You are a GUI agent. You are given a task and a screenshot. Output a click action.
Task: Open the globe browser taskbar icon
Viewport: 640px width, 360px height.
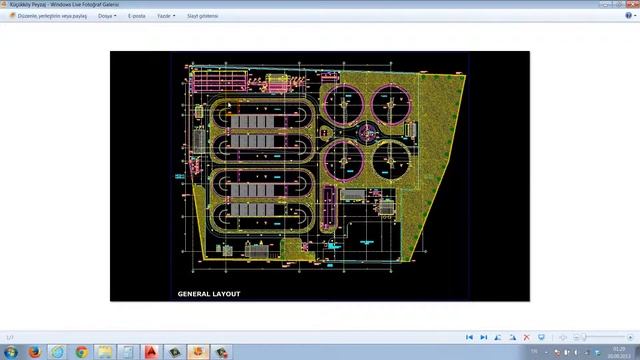(x=58, y=352)
